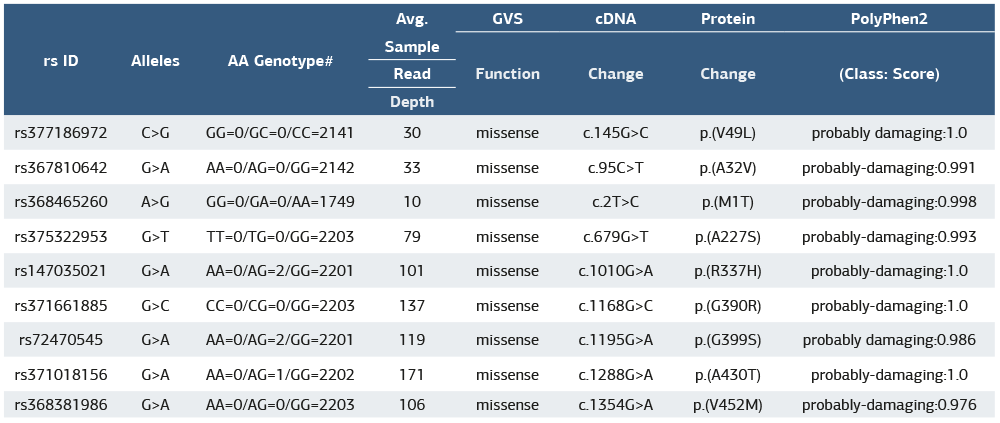1000x423 pixels.
Task: Select rs368465260 in the table
Action: (61, 201)
